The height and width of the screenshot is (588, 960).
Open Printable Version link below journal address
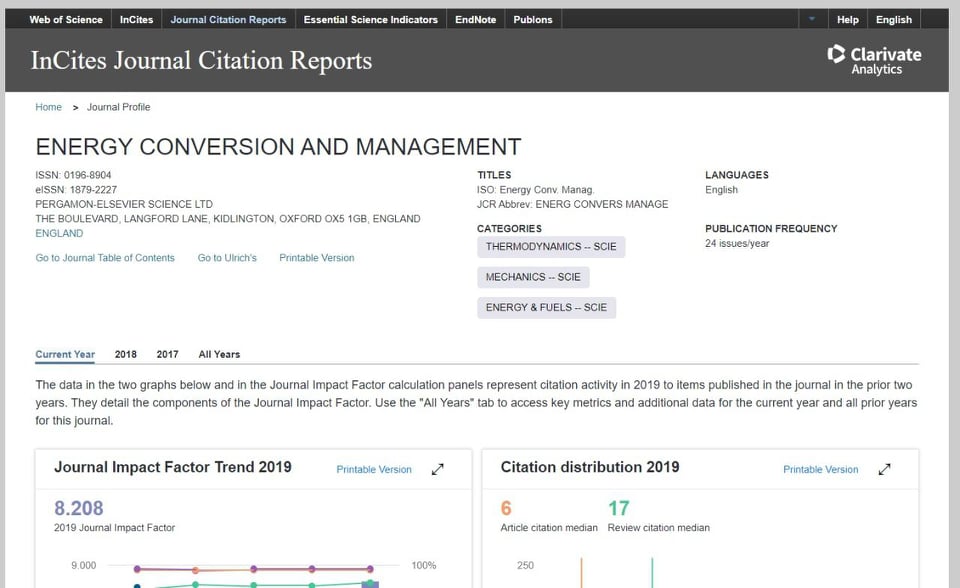coord(316,258)
